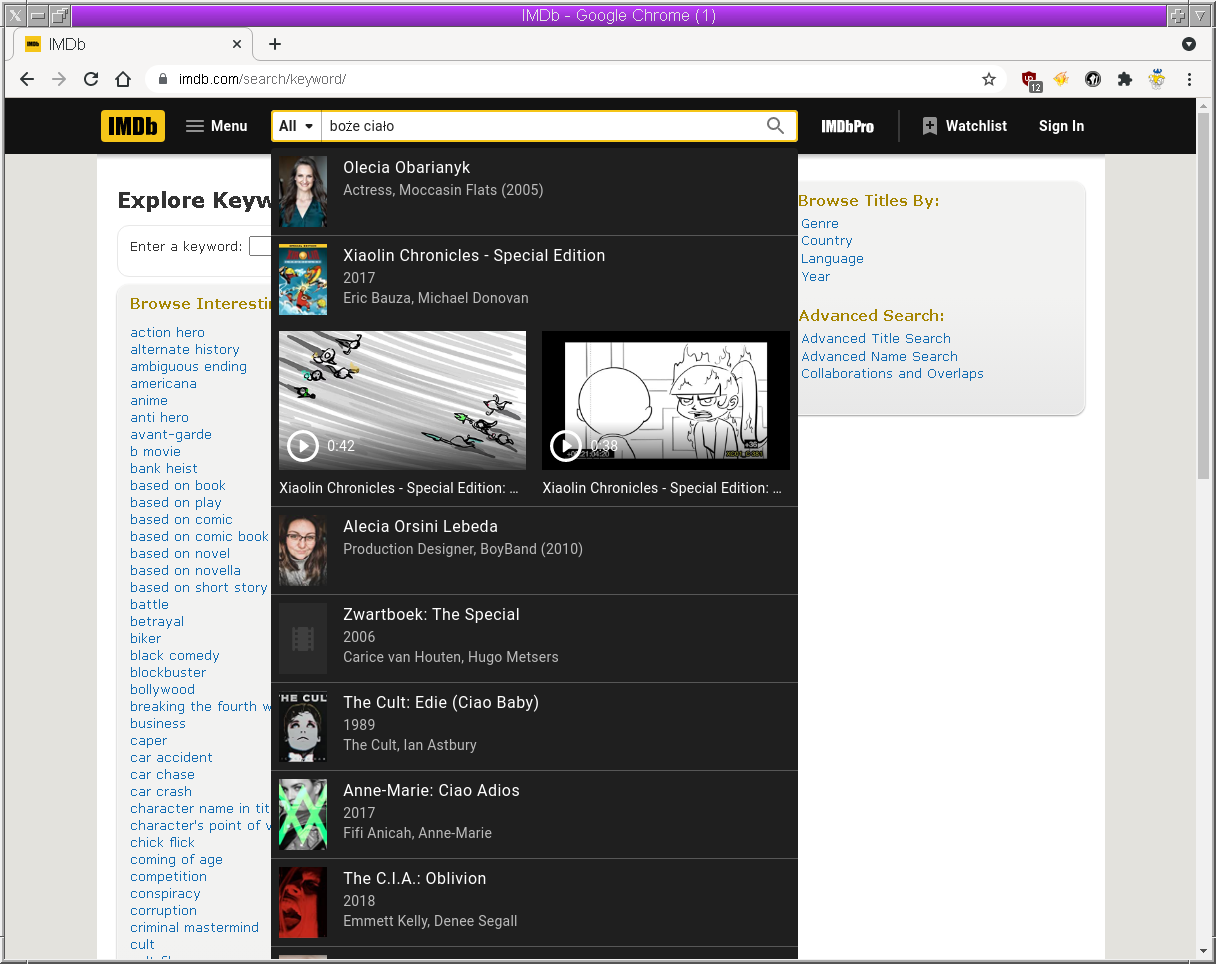This screenshot has height=964, width=1216.
Task: Select Zwartboek: The Special result
Action: pyautogui.click(x=534, y=639)
